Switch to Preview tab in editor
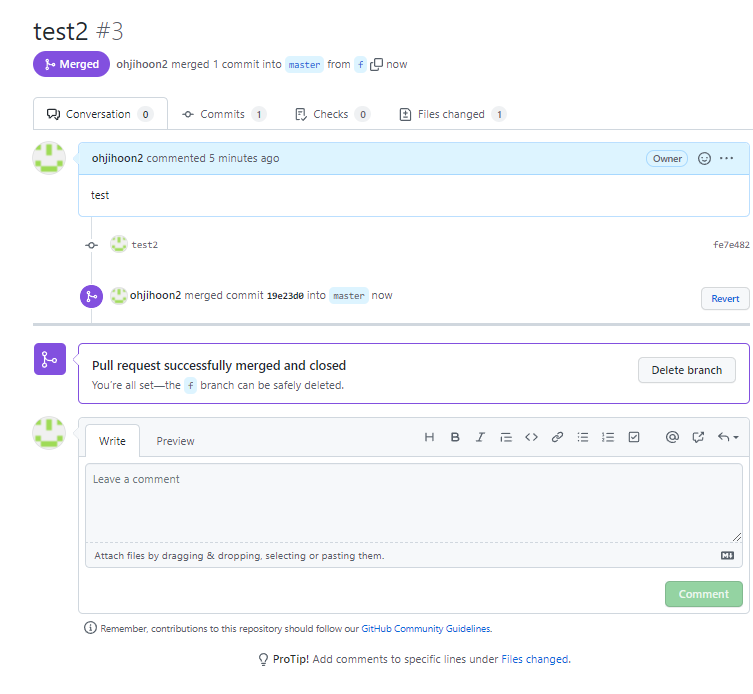Image resolution: width=753 pixels, height=694 pixels. tap(175, 441)
